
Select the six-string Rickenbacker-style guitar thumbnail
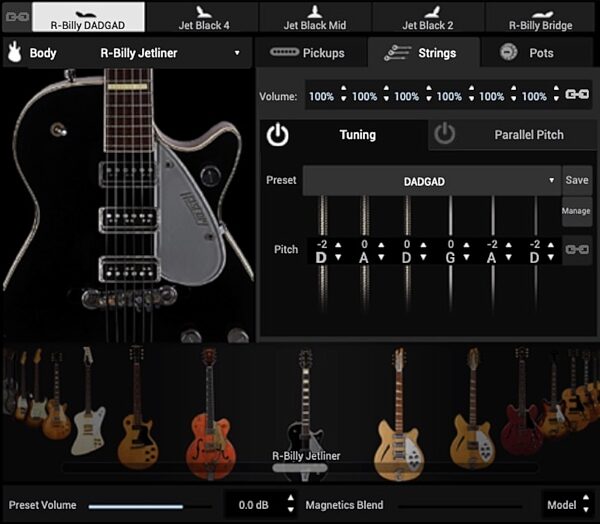[400, 413]
